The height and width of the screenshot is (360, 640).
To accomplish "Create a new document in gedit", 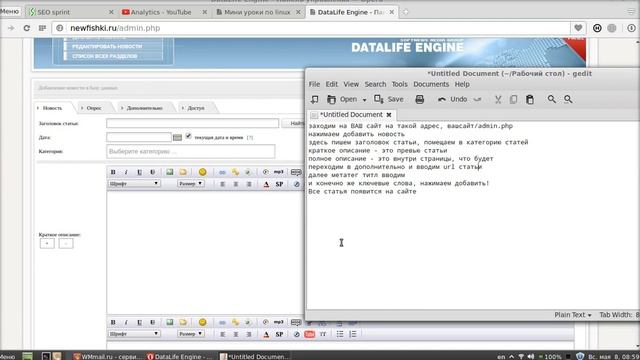I will point(315,99).
